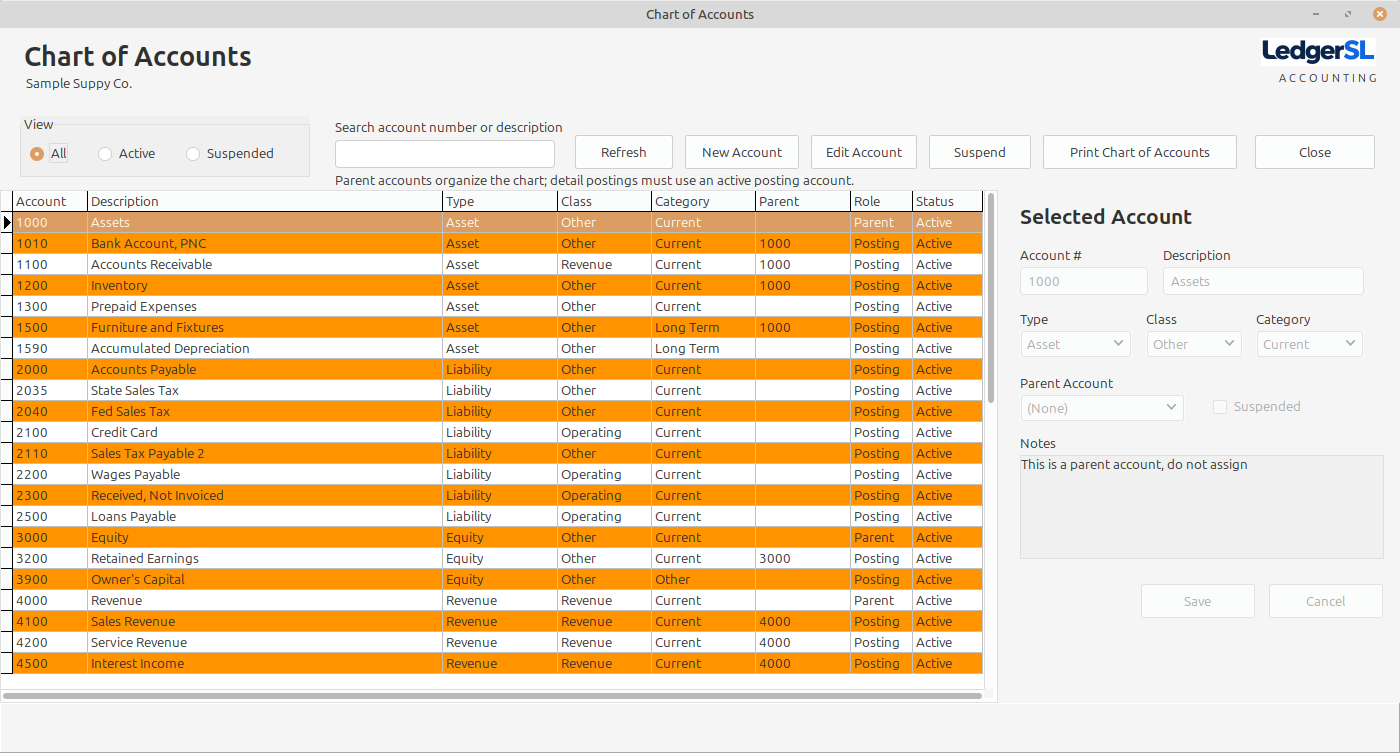This screenshot has width=1400, height=753.
Task: Sort by the Status column header
Action: pos(947,201)
